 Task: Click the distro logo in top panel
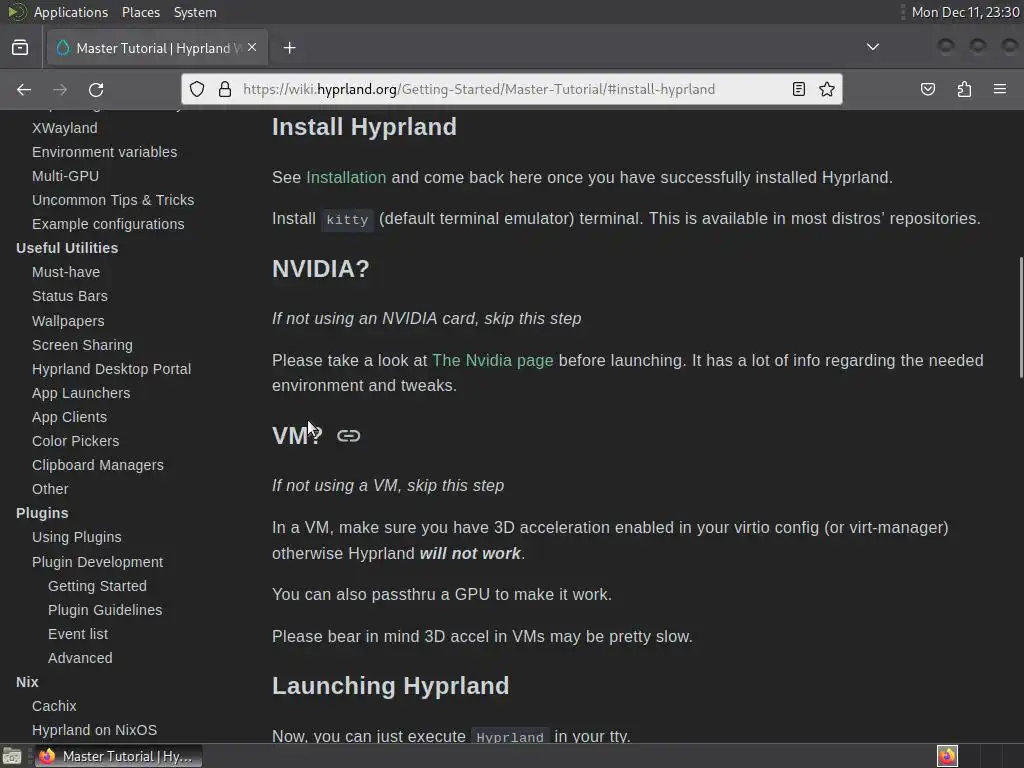click(17, 12)
